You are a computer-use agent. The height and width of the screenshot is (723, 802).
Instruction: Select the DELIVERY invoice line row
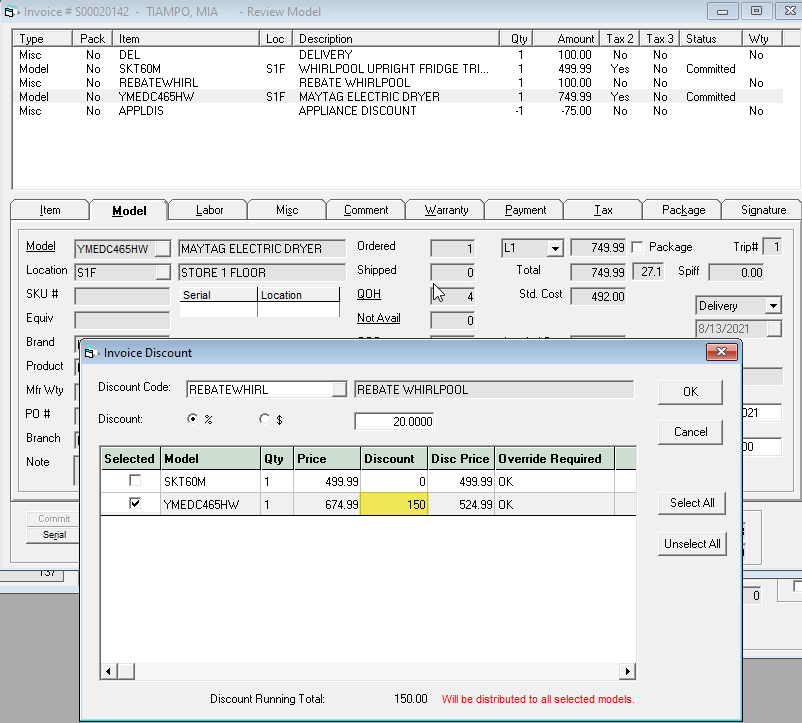click(x=398, y=55)
